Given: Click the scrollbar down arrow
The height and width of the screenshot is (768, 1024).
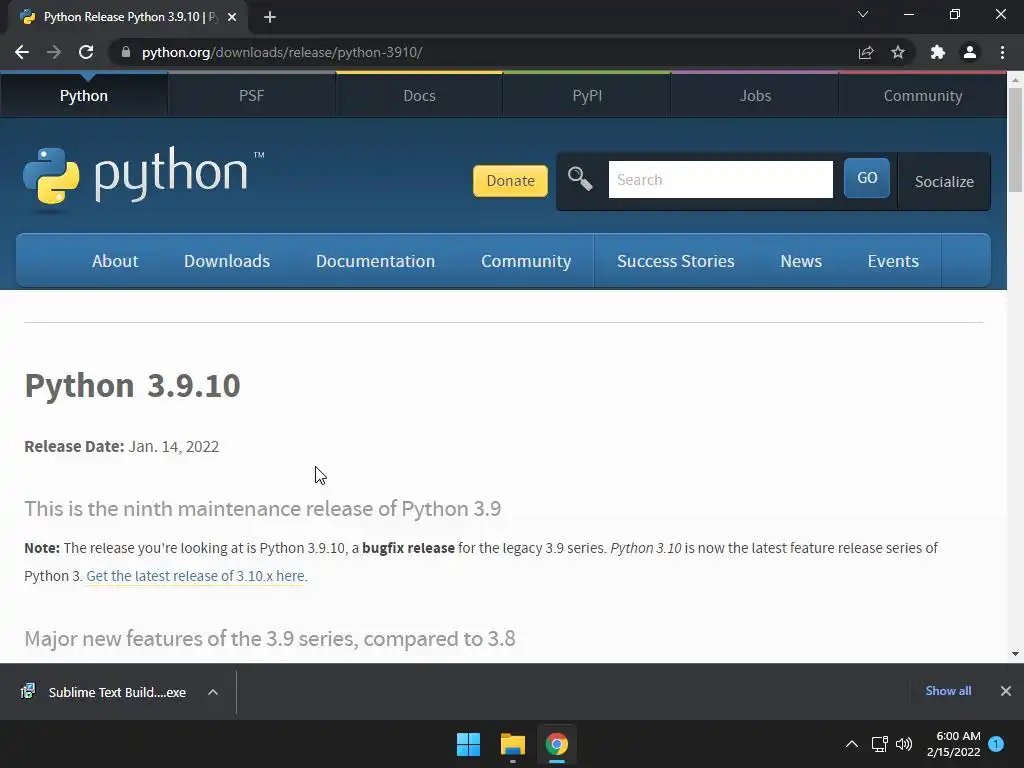Looking at the screenshot, I should 1015,654.
